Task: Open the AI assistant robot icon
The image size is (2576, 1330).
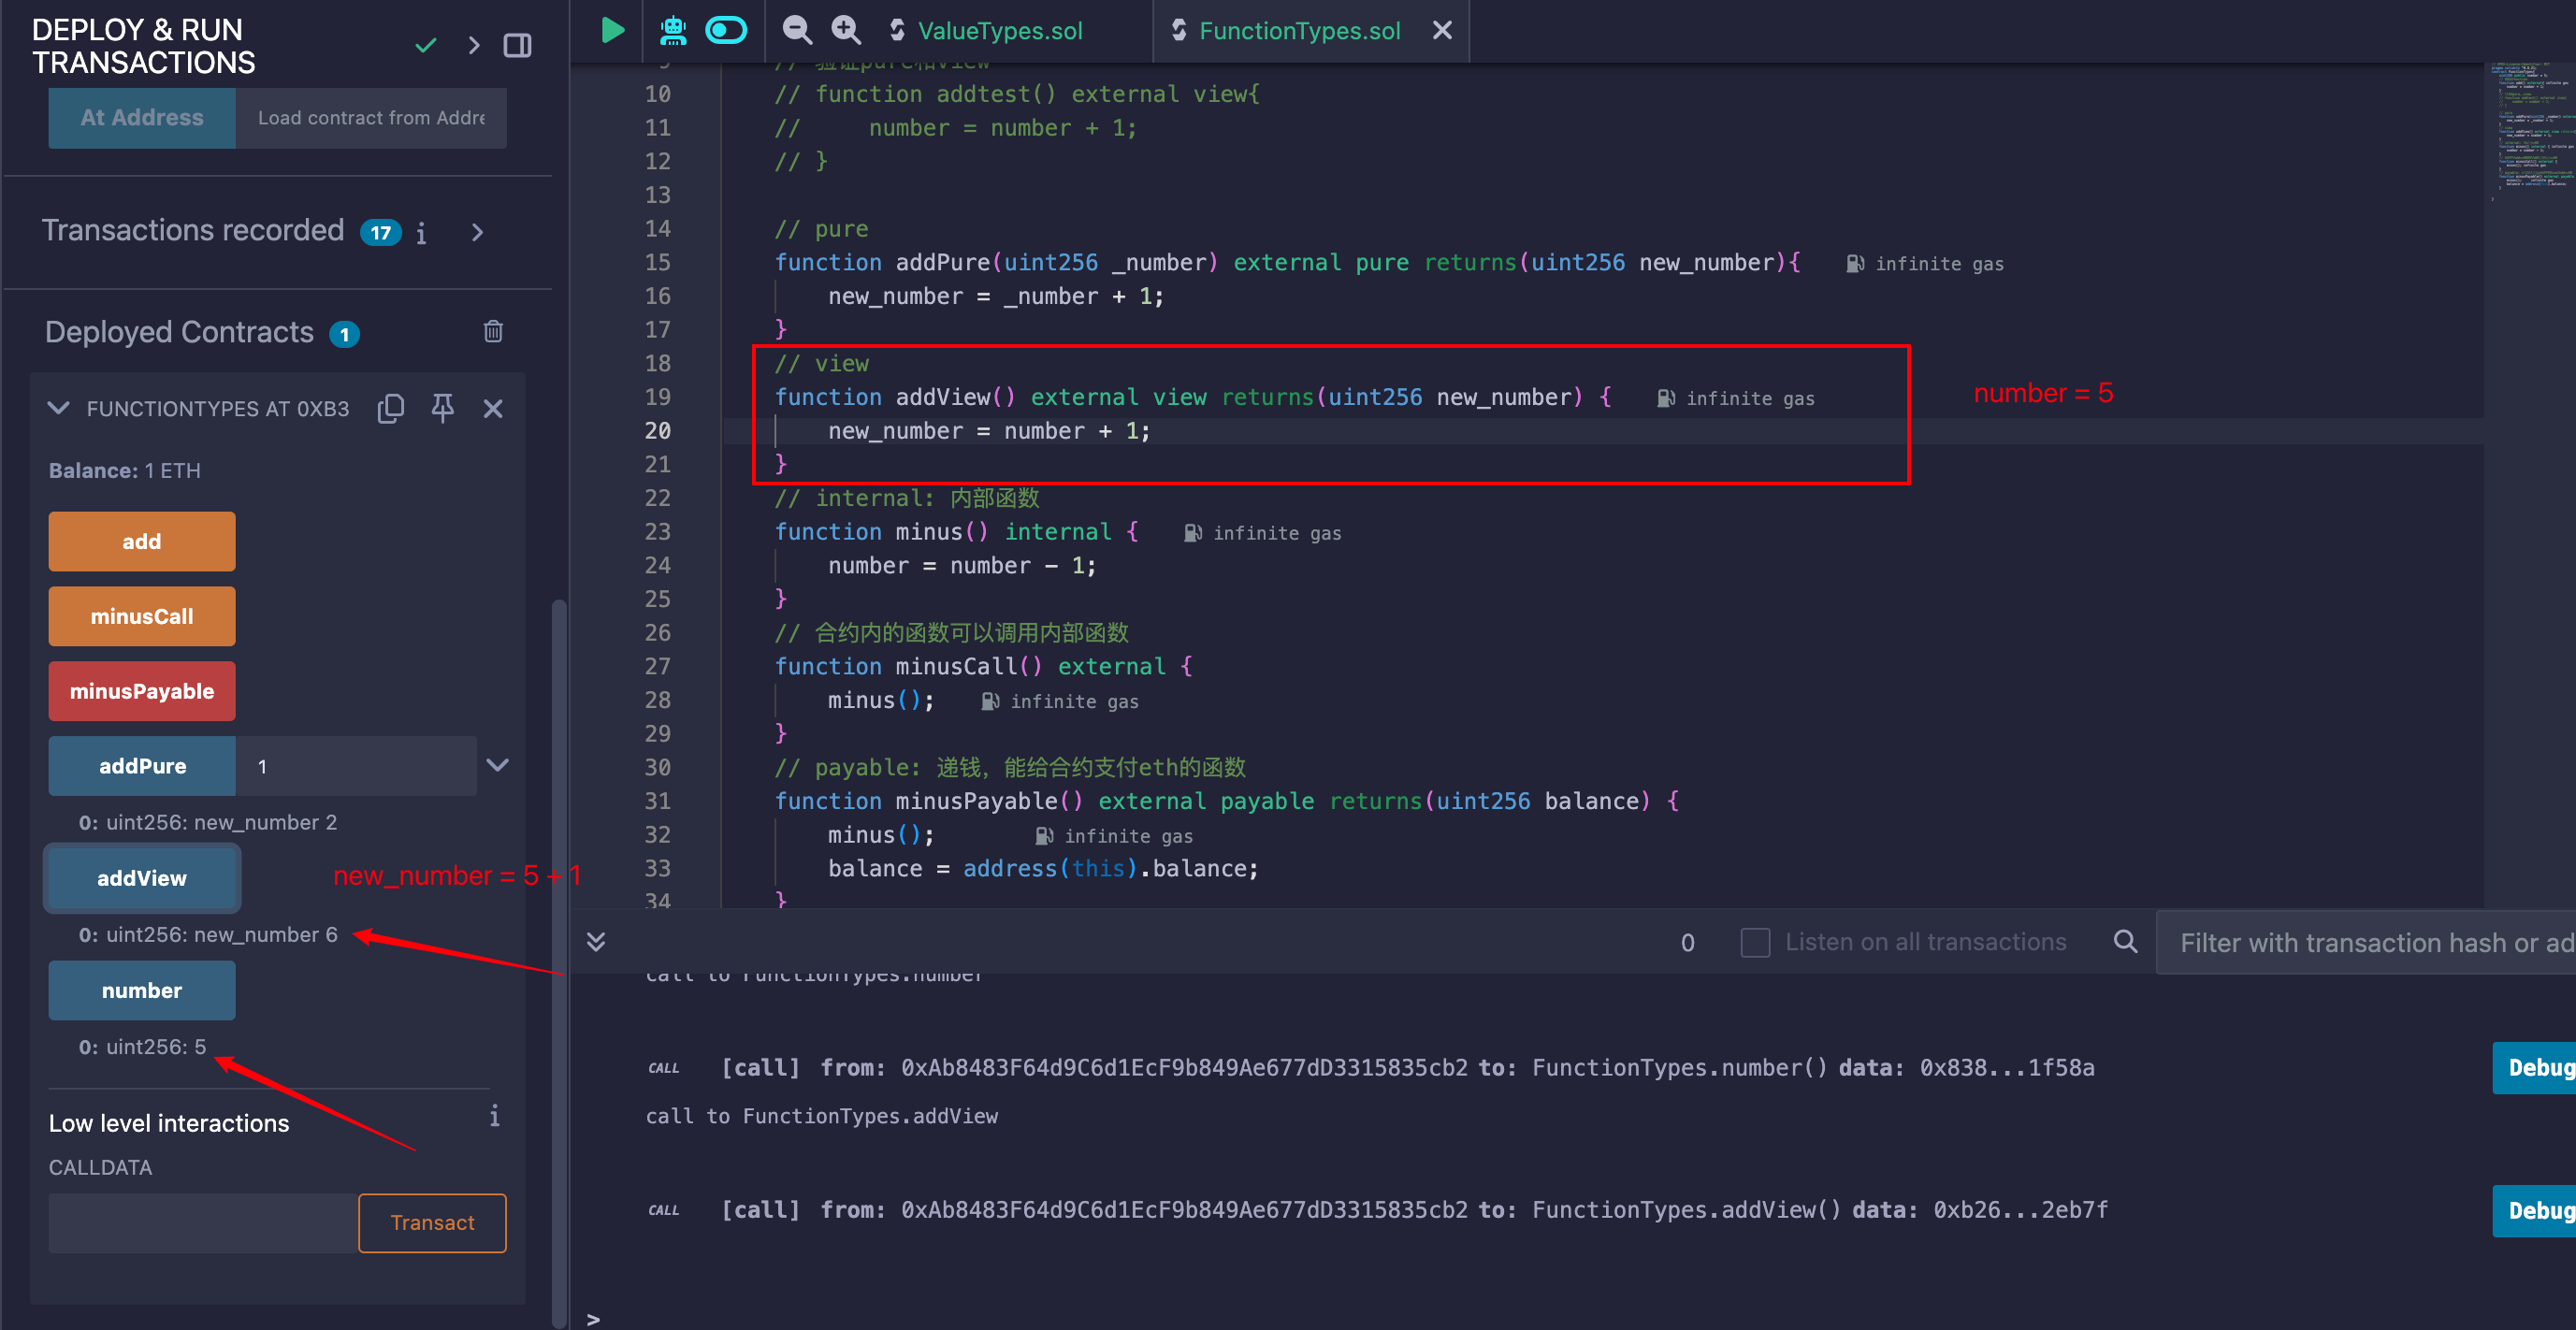Action: [673, 30]
